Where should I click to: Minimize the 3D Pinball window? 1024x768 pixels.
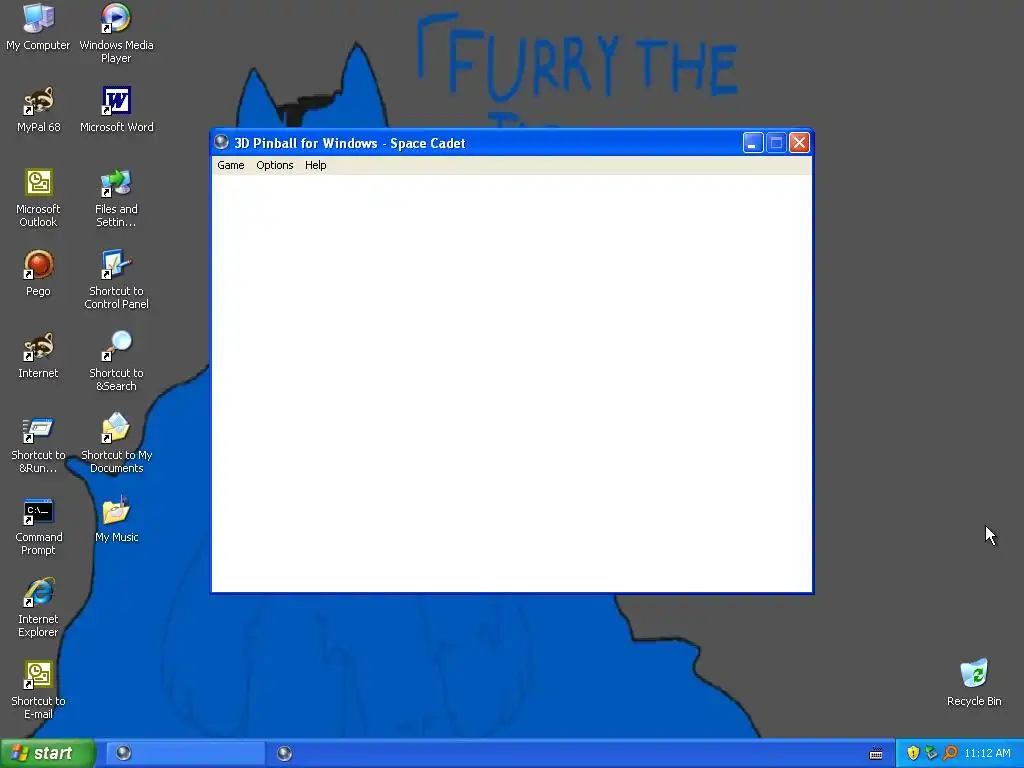(x=753, y=142)
